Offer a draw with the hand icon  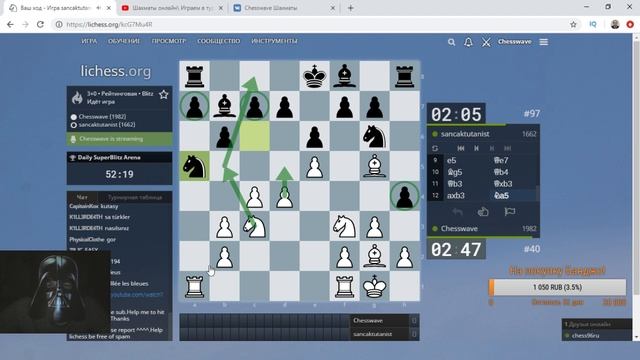(x=483, y=211)
